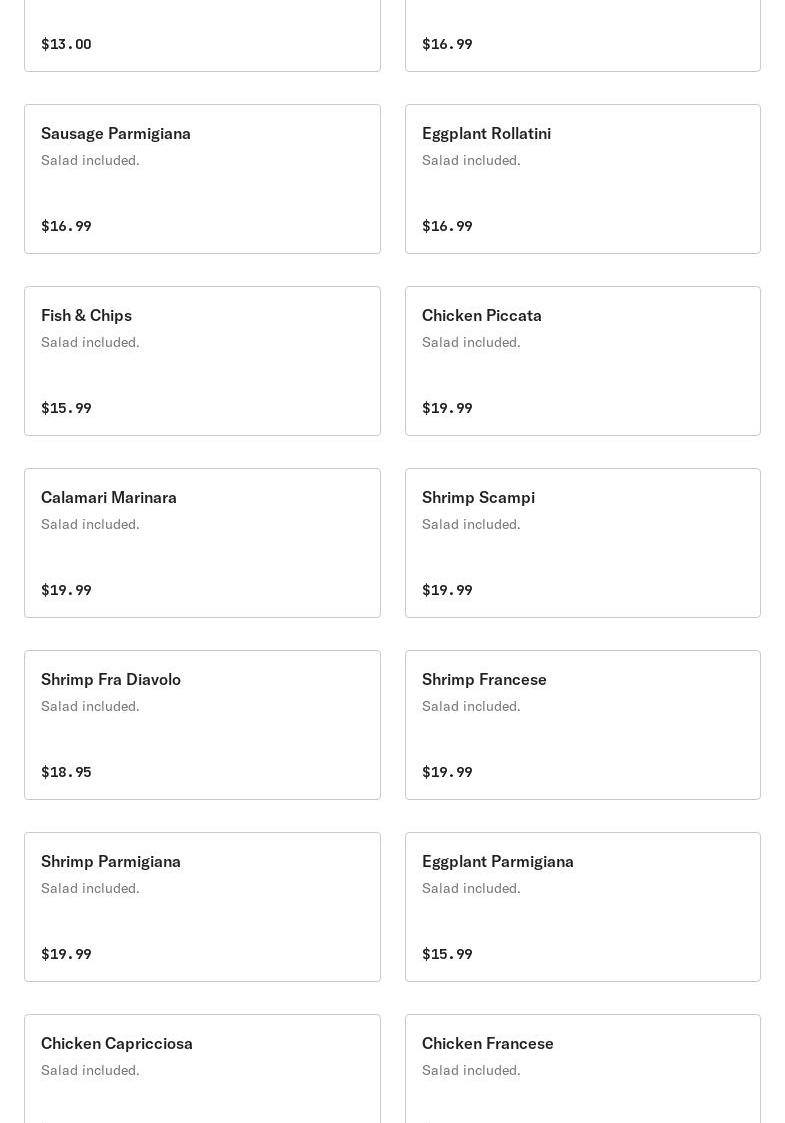Click the $15.99 price under Fish & Chips
785x1123 pixels.
click(x=66, y=408)
